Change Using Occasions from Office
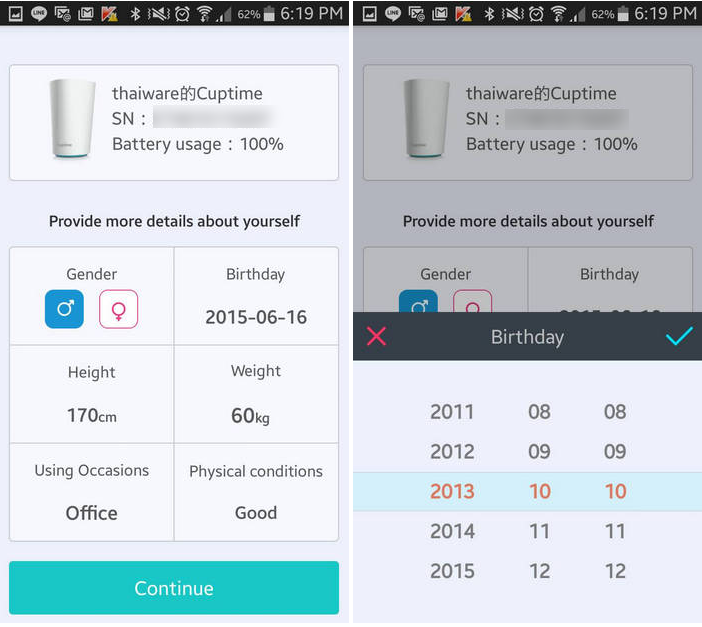The height and width of the screenshot is (627, 702). [x=92, y=492]
